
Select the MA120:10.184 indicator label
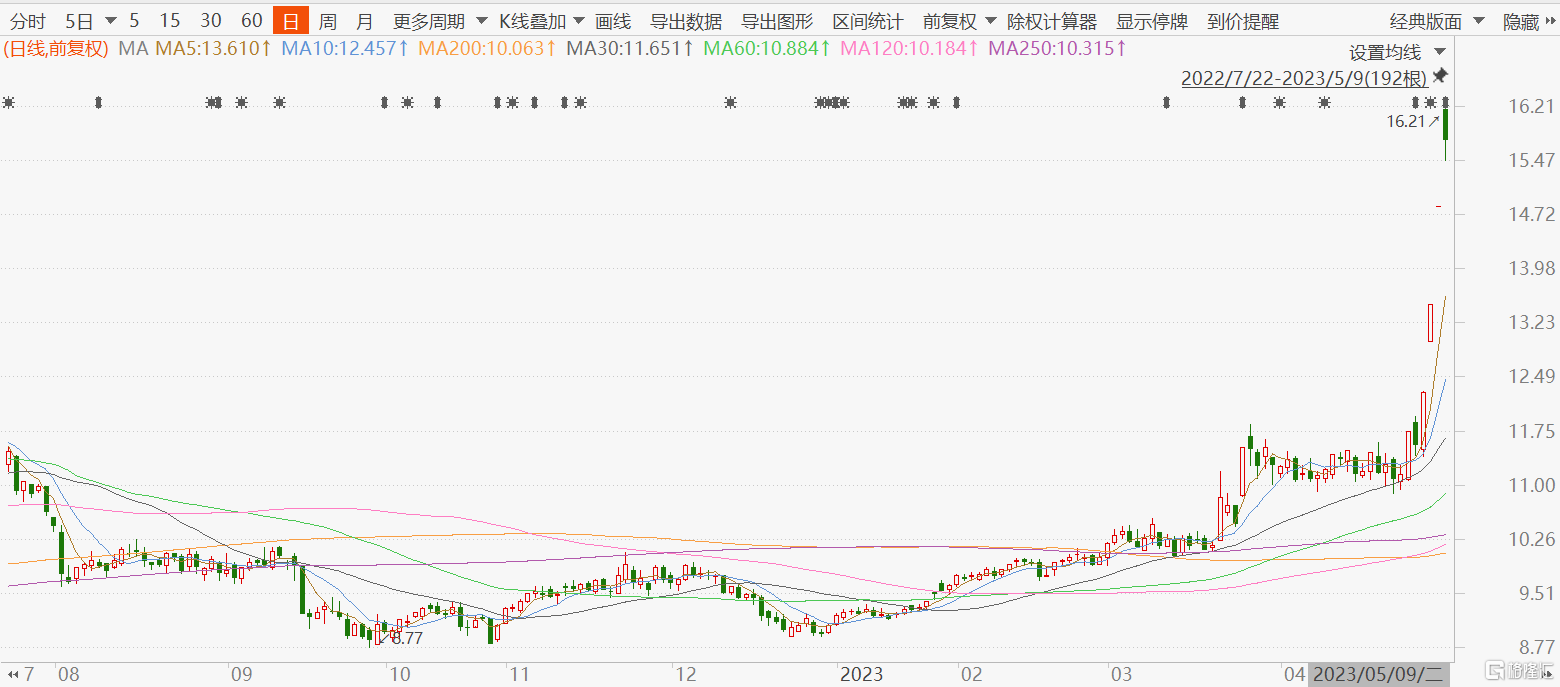click(908, 48)
